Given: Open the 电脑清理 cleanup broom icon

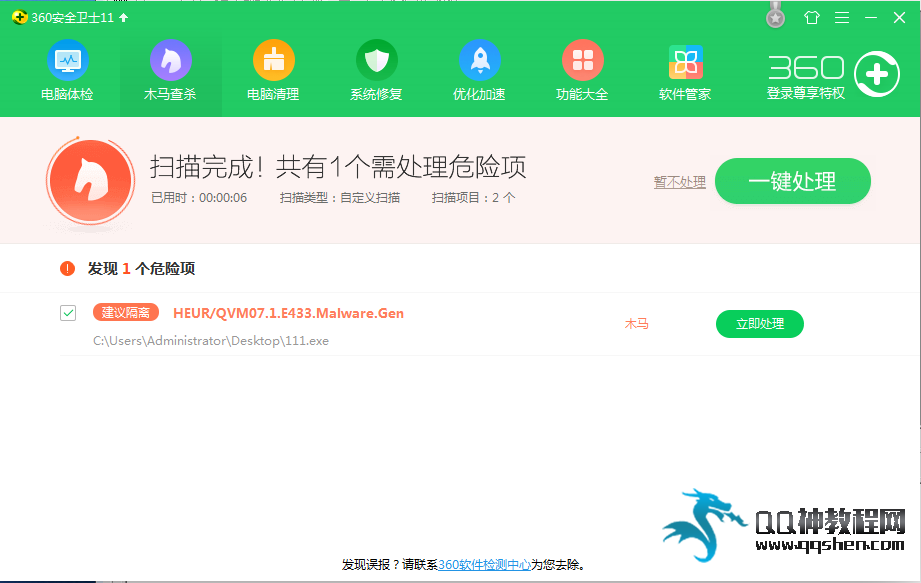Looking at the screenshot, I should click(x=274, y=60).
